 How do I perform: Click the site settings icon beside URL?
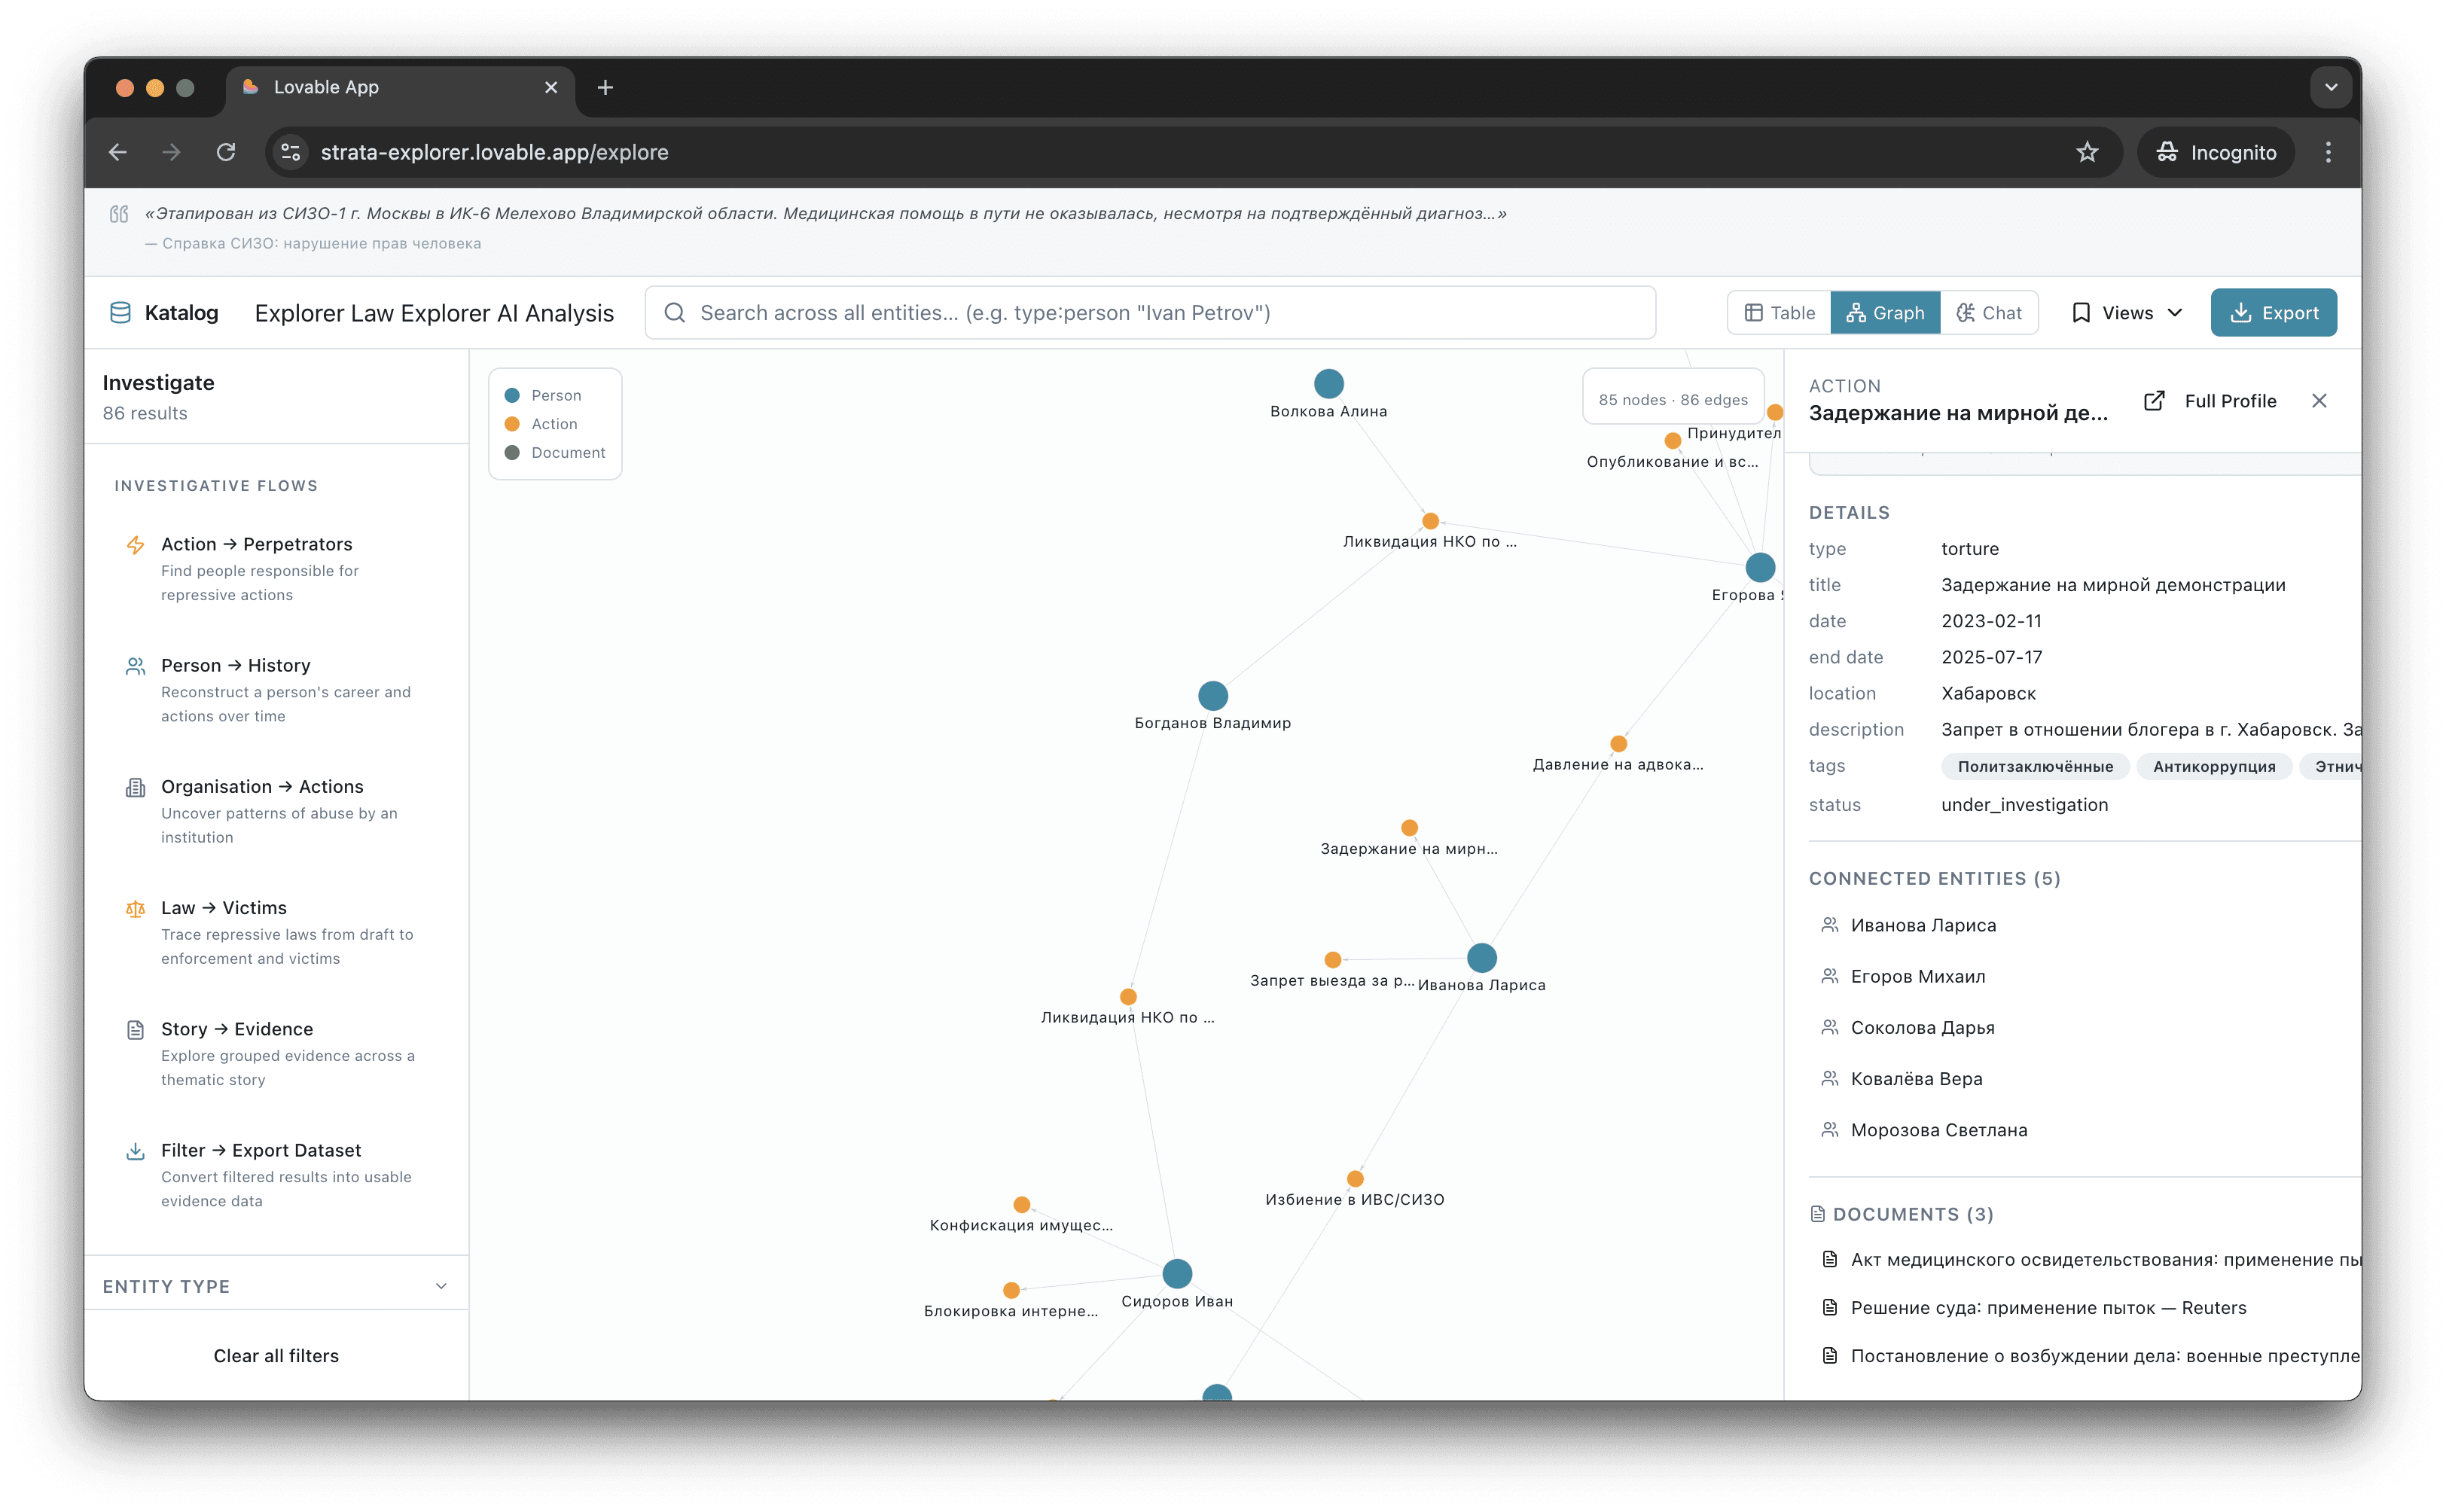coord(291,152)
